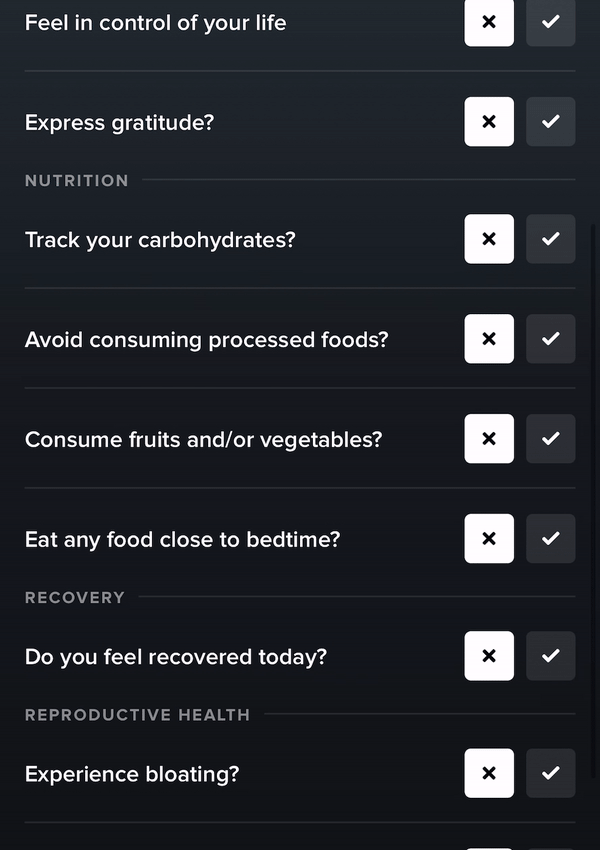The width and height of the screenshot is (600, 850).
Task: Answer yes to Track your carbohydrates
Action: pyautogui.click(x=550, y=239)
